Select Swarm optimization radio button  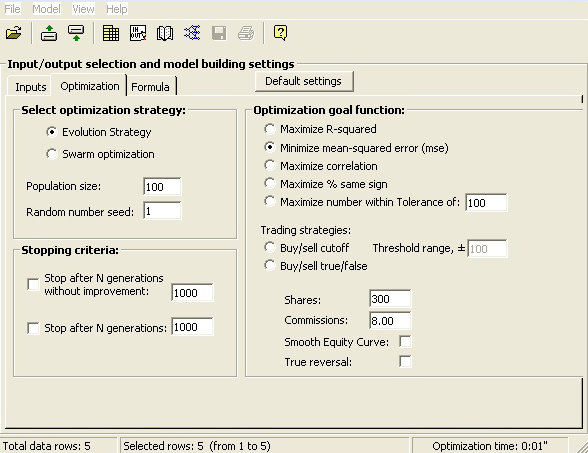click(52, 154)
